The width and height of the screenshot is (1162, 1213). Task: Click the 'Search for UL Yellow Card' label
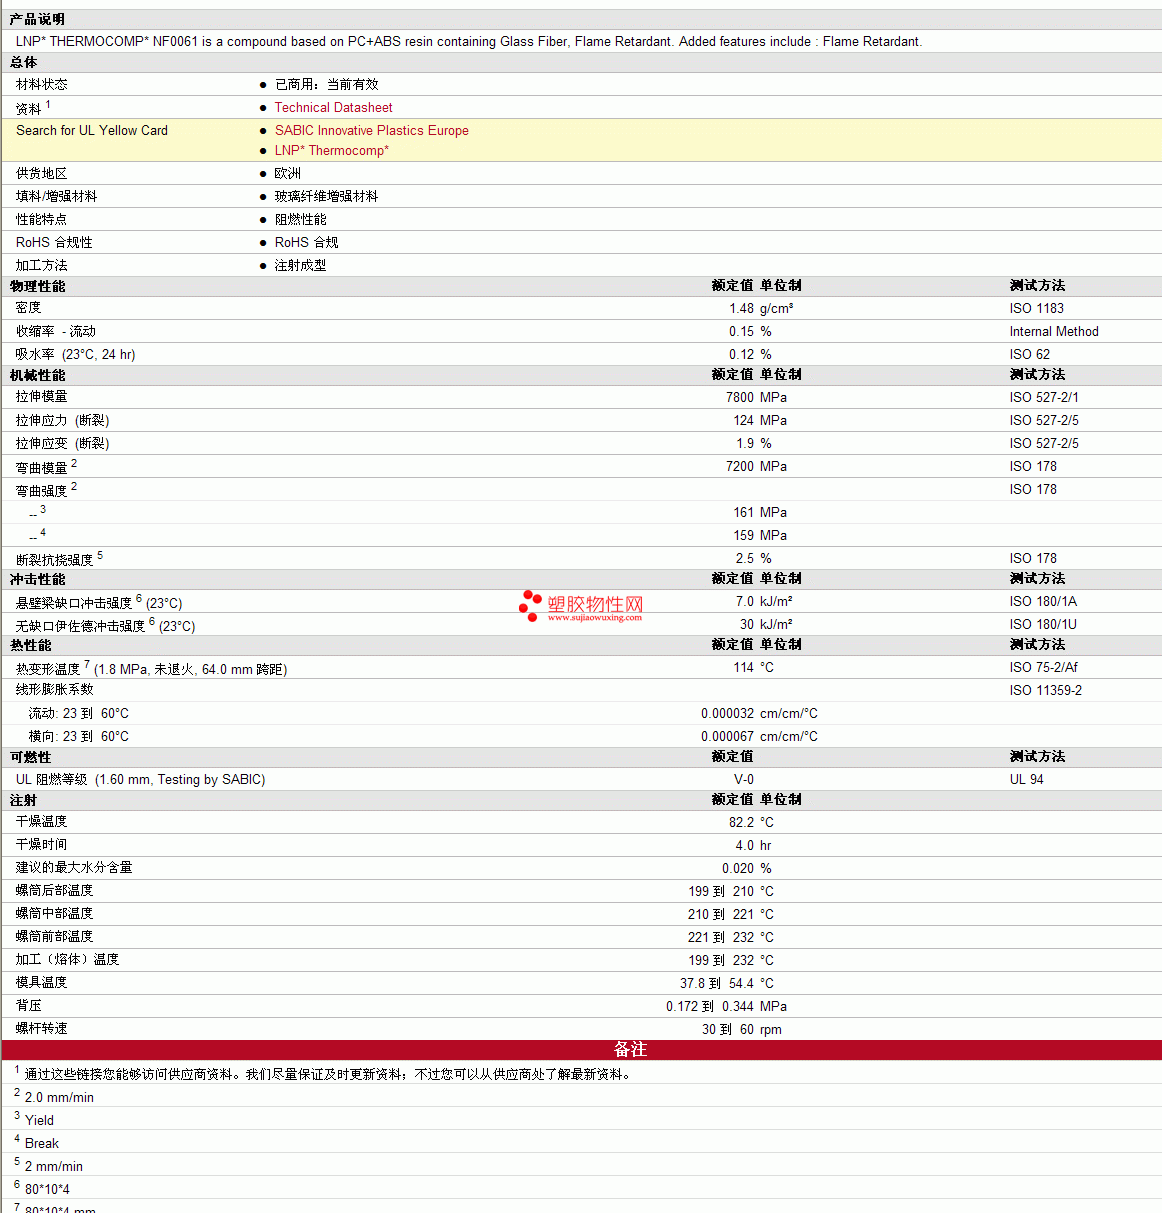[x=92, y=131]
